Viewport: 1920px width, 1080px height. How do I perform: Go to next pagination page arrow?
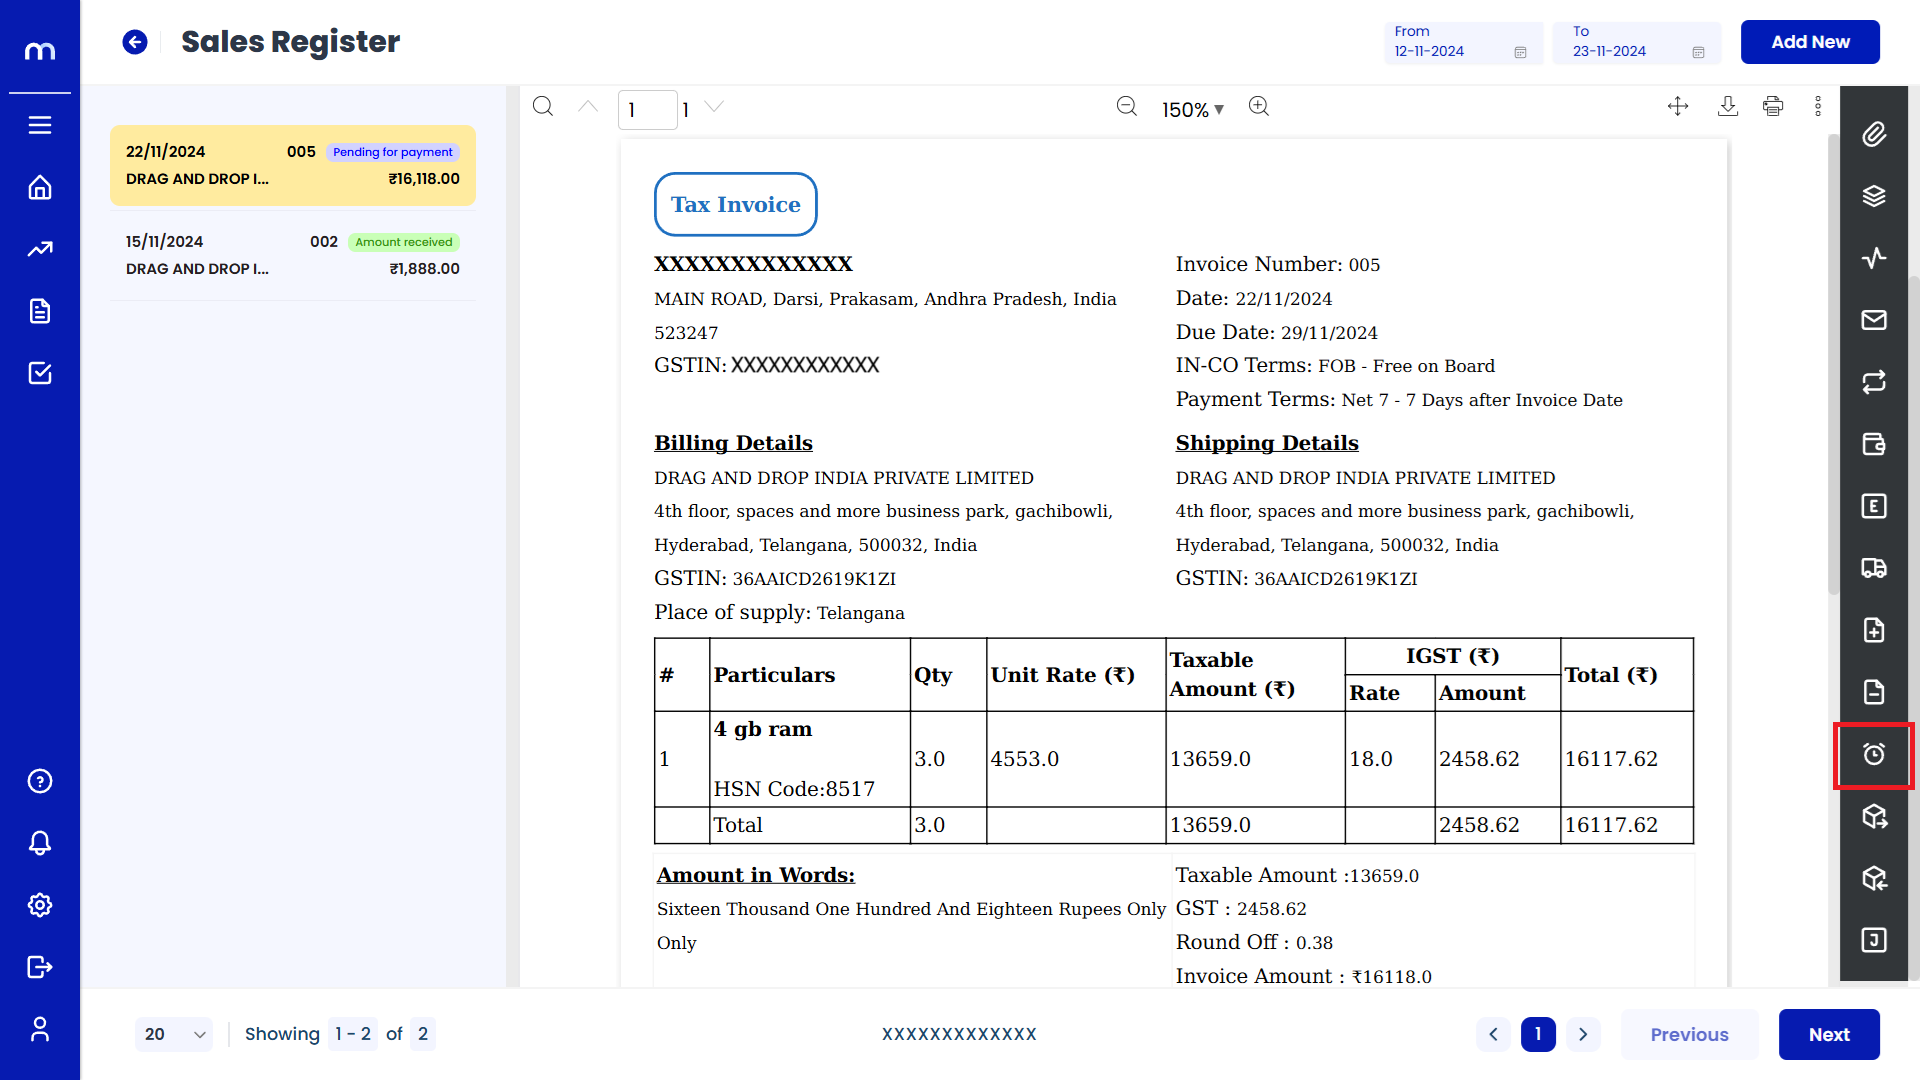tap(1583, 1034)
